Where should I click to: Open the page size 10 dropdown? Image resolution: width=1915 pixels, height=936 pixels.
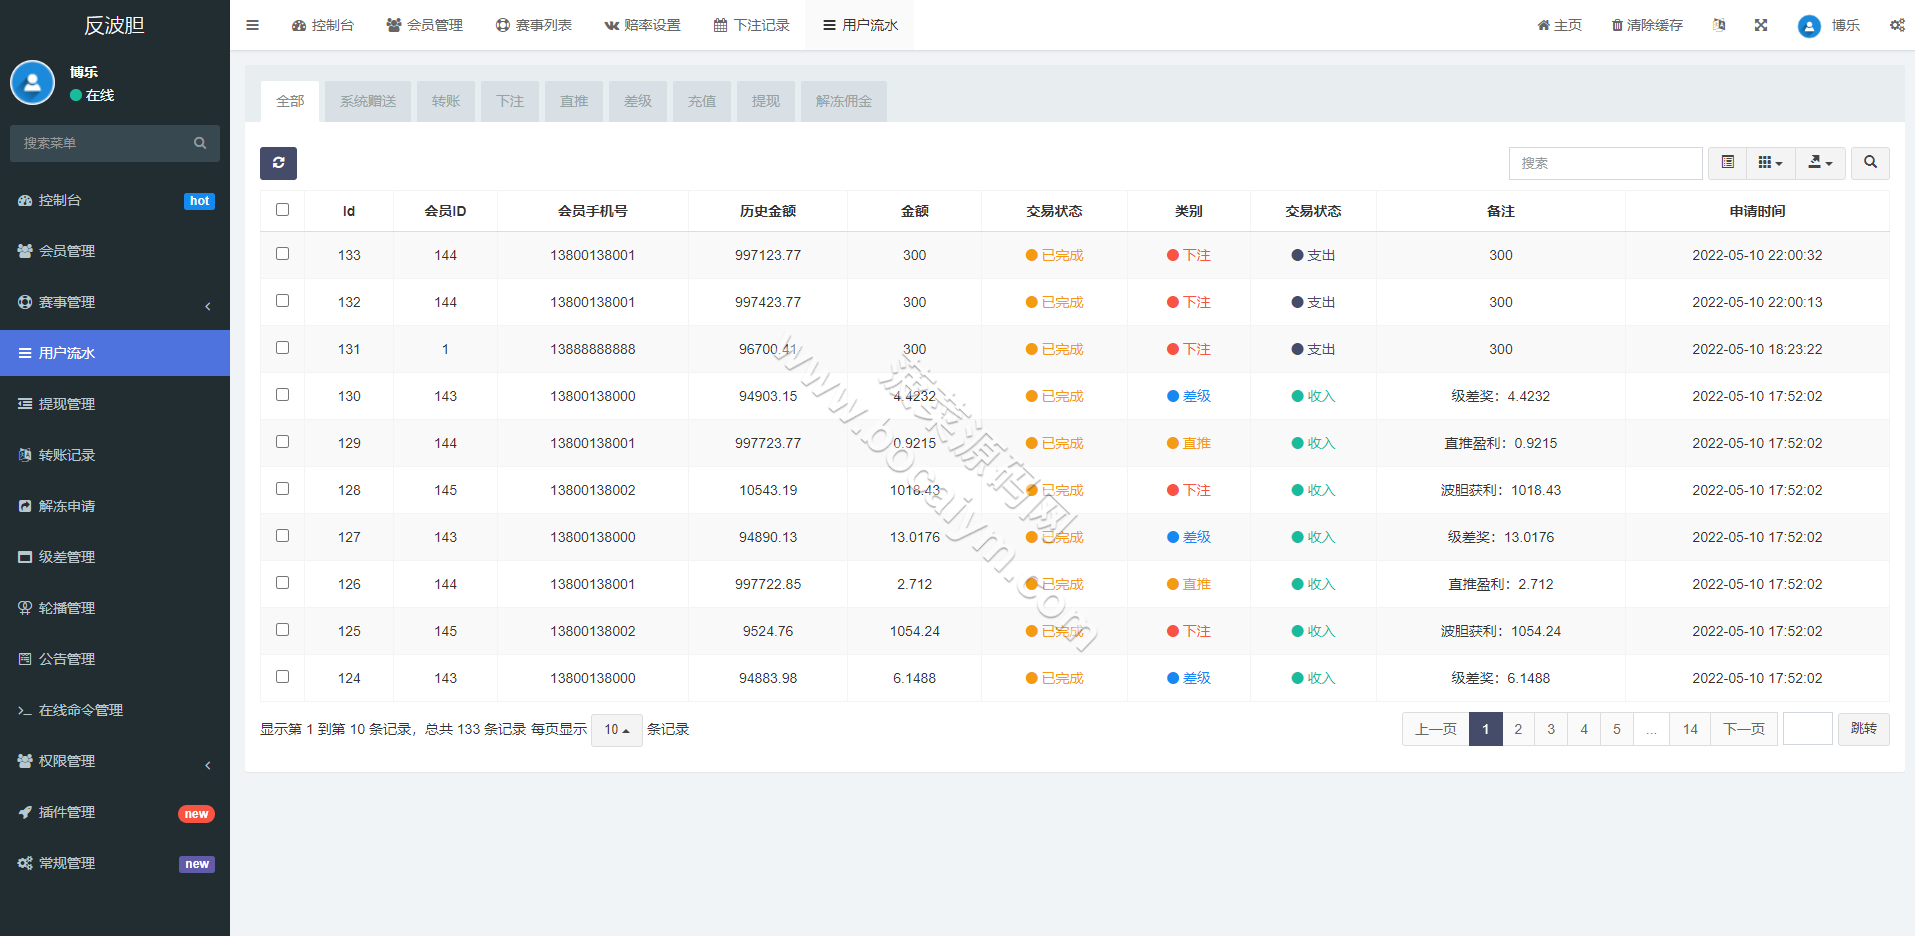pyautogui.click(x=616, y=730)
